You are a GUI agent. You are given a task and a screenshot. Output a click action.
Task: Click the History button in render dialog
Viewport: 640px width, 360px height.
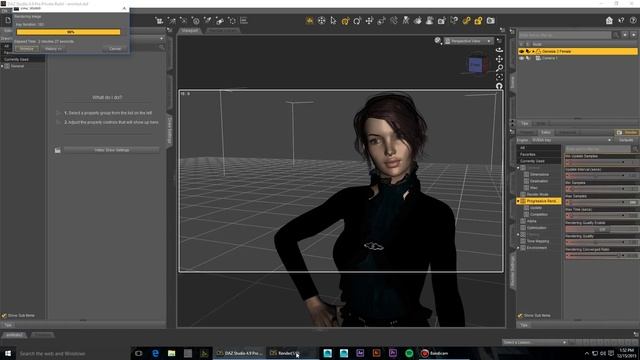[53, 49]
